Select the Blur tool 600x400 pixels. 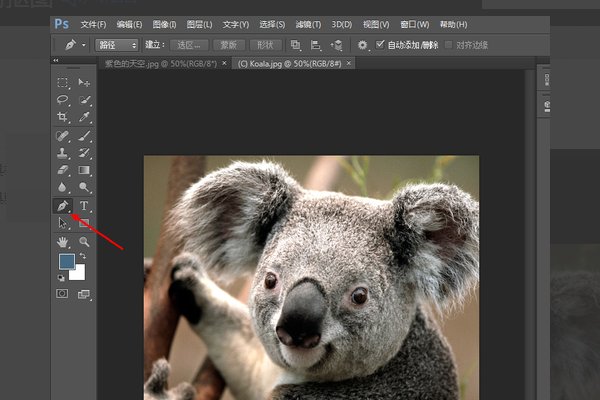tap(62, 187)
